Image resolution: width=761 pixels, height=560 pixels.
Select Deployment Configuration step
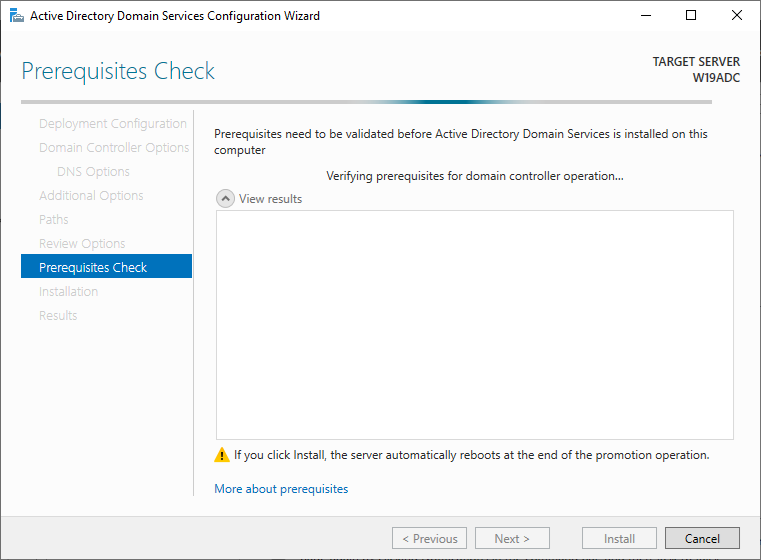click(x=113, y=124)
